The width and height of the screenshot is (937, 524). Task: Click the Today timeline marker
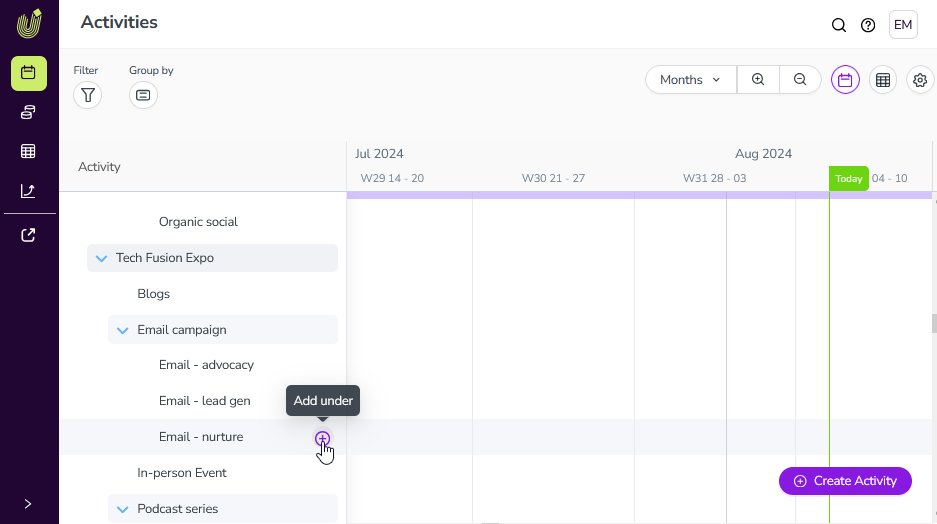pyautogui.click(x=848, y=179)
